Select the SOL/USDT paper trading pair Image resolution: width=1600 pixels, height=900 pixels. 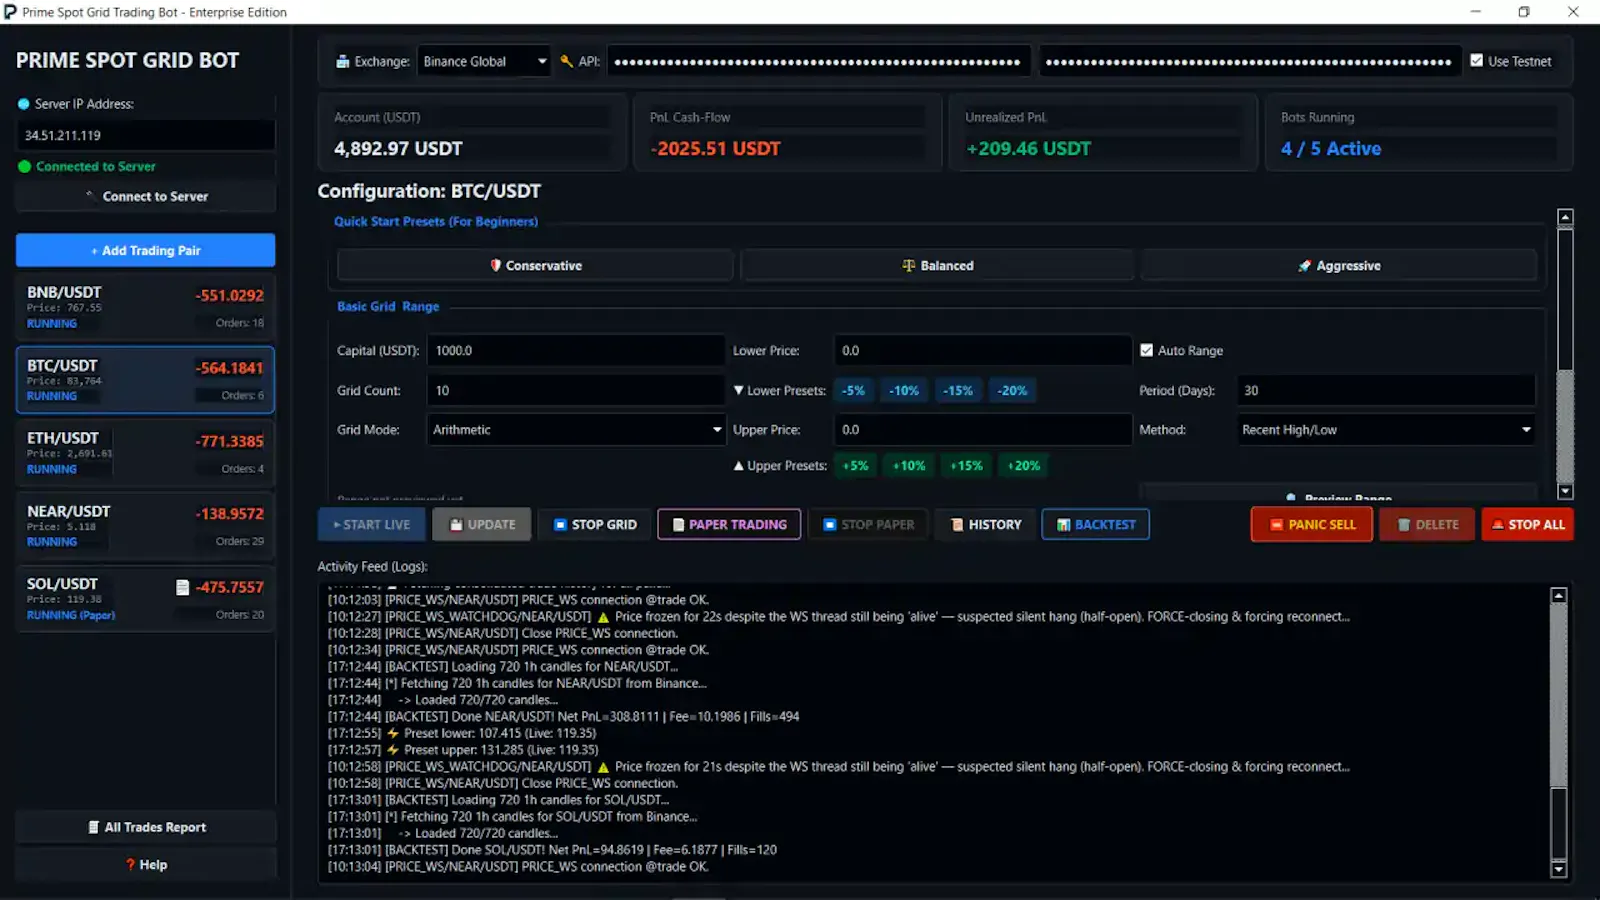click(x=145, y=599)
